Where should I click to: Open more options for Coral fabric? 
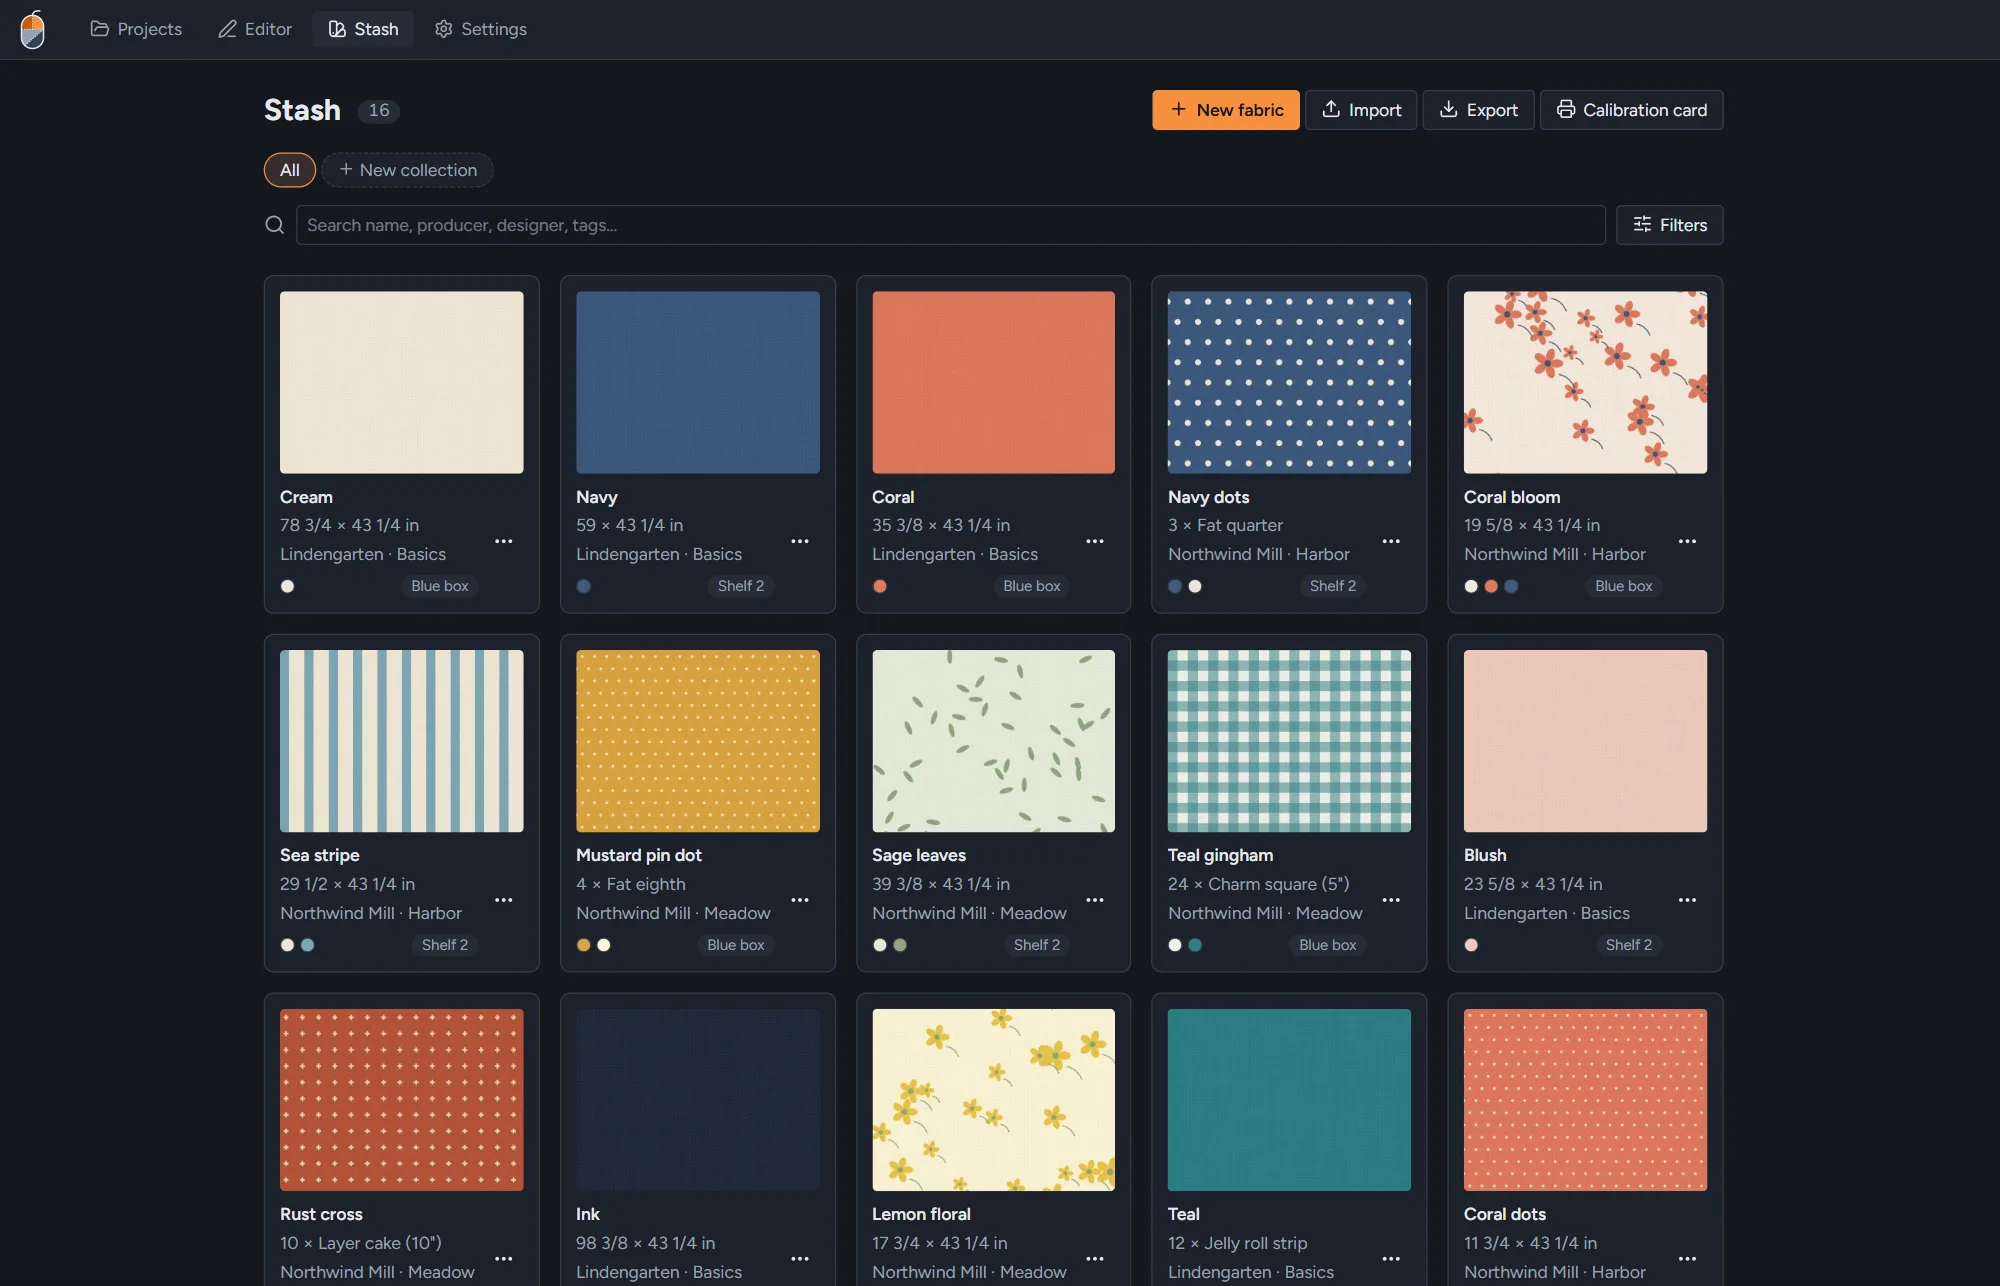[x=1095, y=541]
